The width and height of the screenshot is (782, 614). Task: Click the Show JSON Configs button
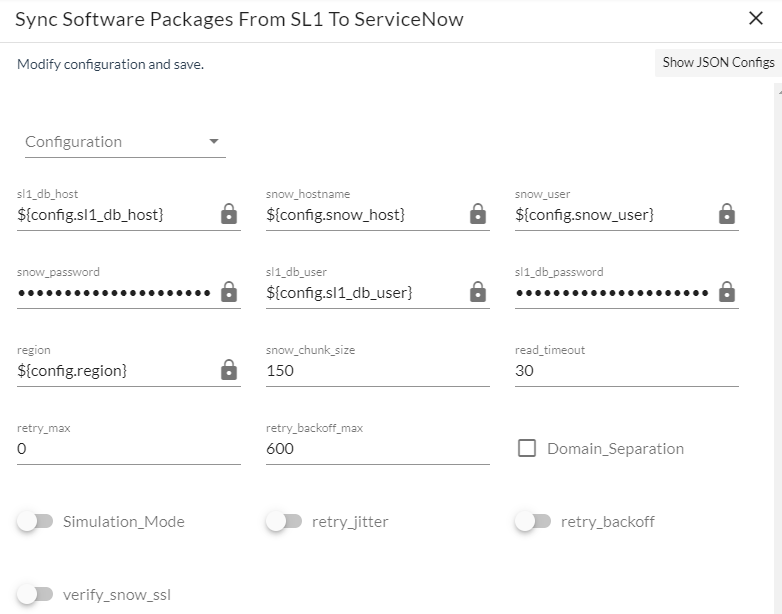tap(718, 62)
